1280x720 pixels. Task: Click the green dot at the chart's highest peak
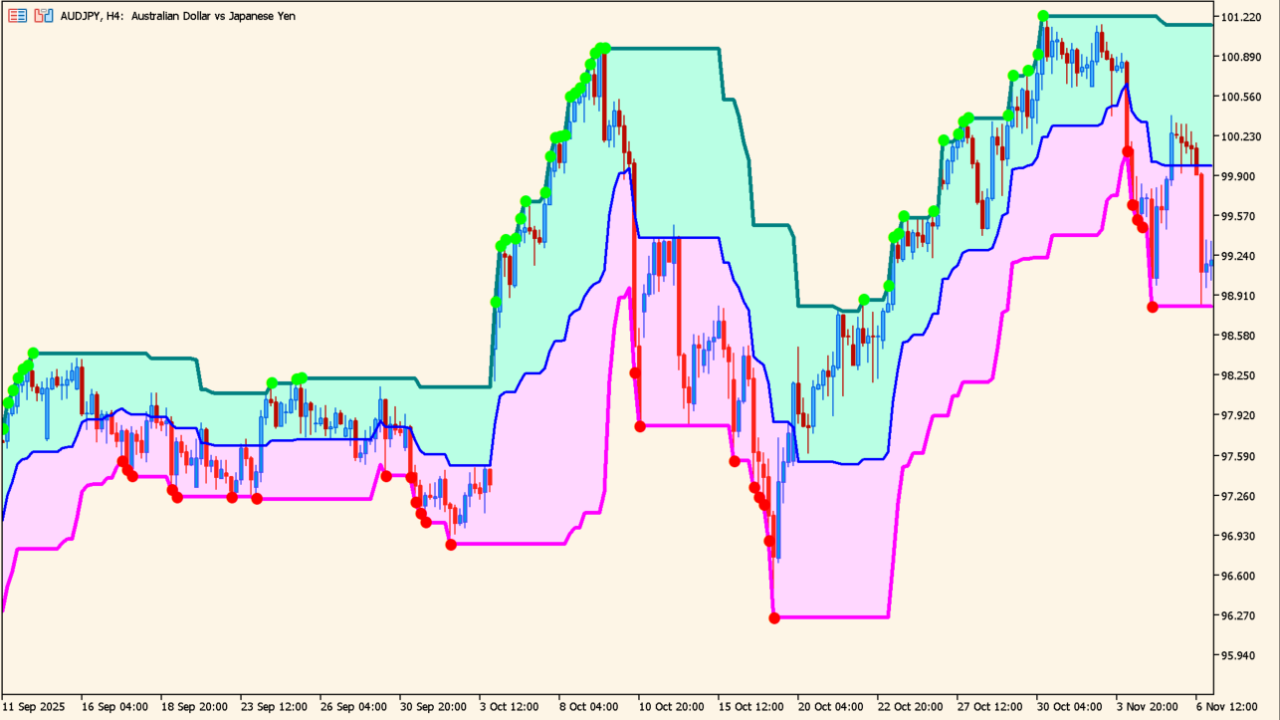[1043, 16]
